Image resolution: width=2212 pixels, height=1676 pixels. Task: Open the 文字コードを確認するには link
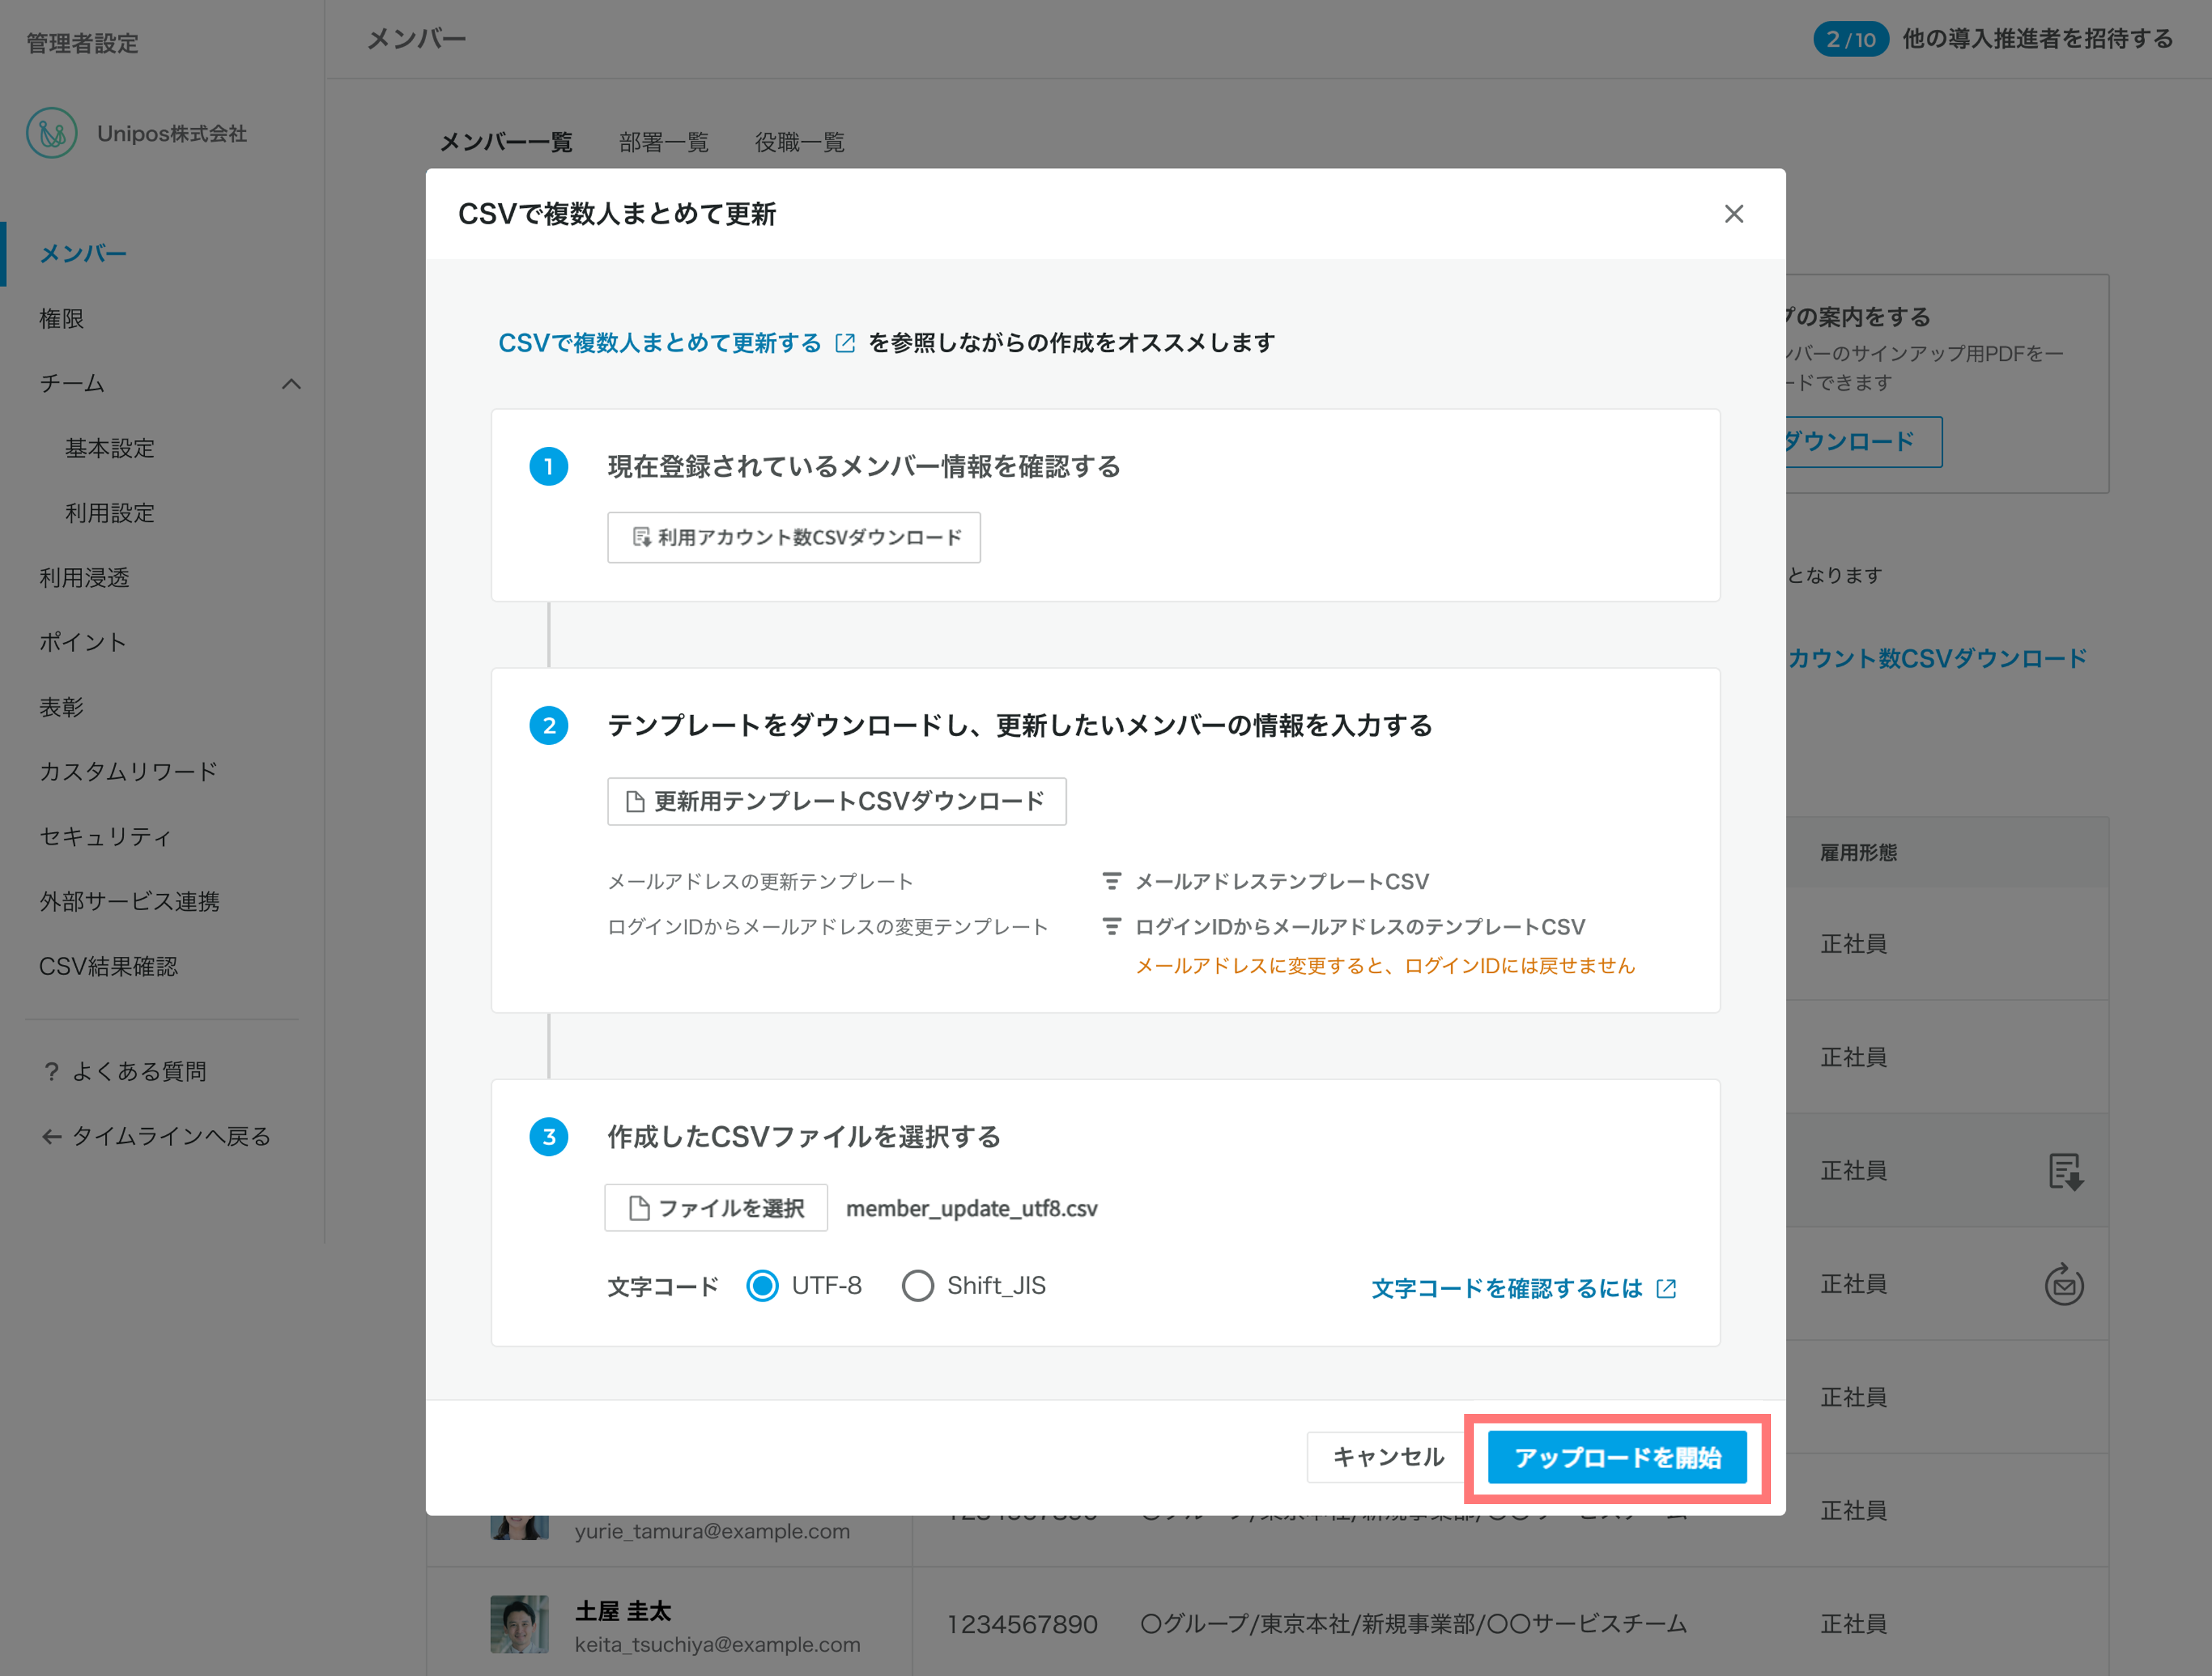[x=1507, y=1288]
